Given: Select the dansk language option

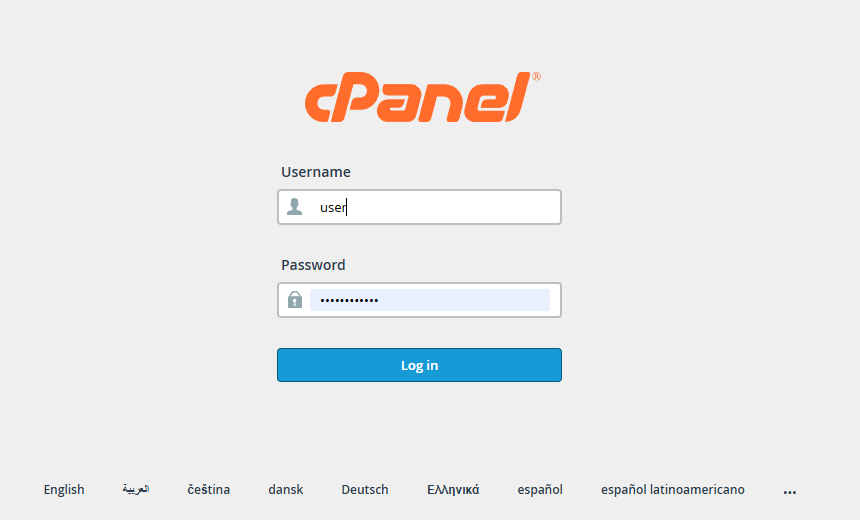Looking at the screenshot, I should pos(285,490).
